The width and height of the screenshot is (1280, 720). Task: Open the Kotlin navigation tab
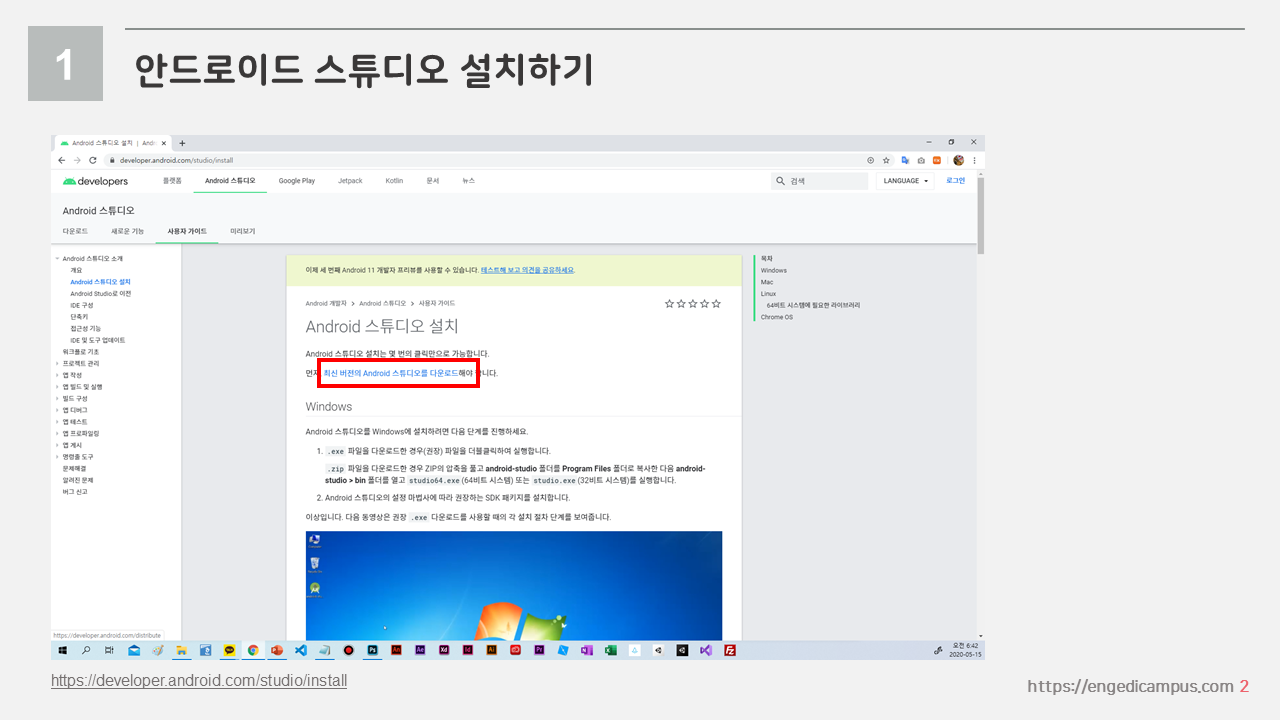(x=394, y=181)
